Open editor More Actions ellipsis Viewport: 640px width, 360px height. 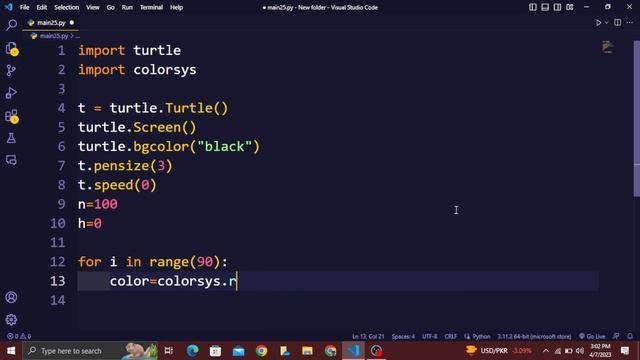click(x=630, y=23)
